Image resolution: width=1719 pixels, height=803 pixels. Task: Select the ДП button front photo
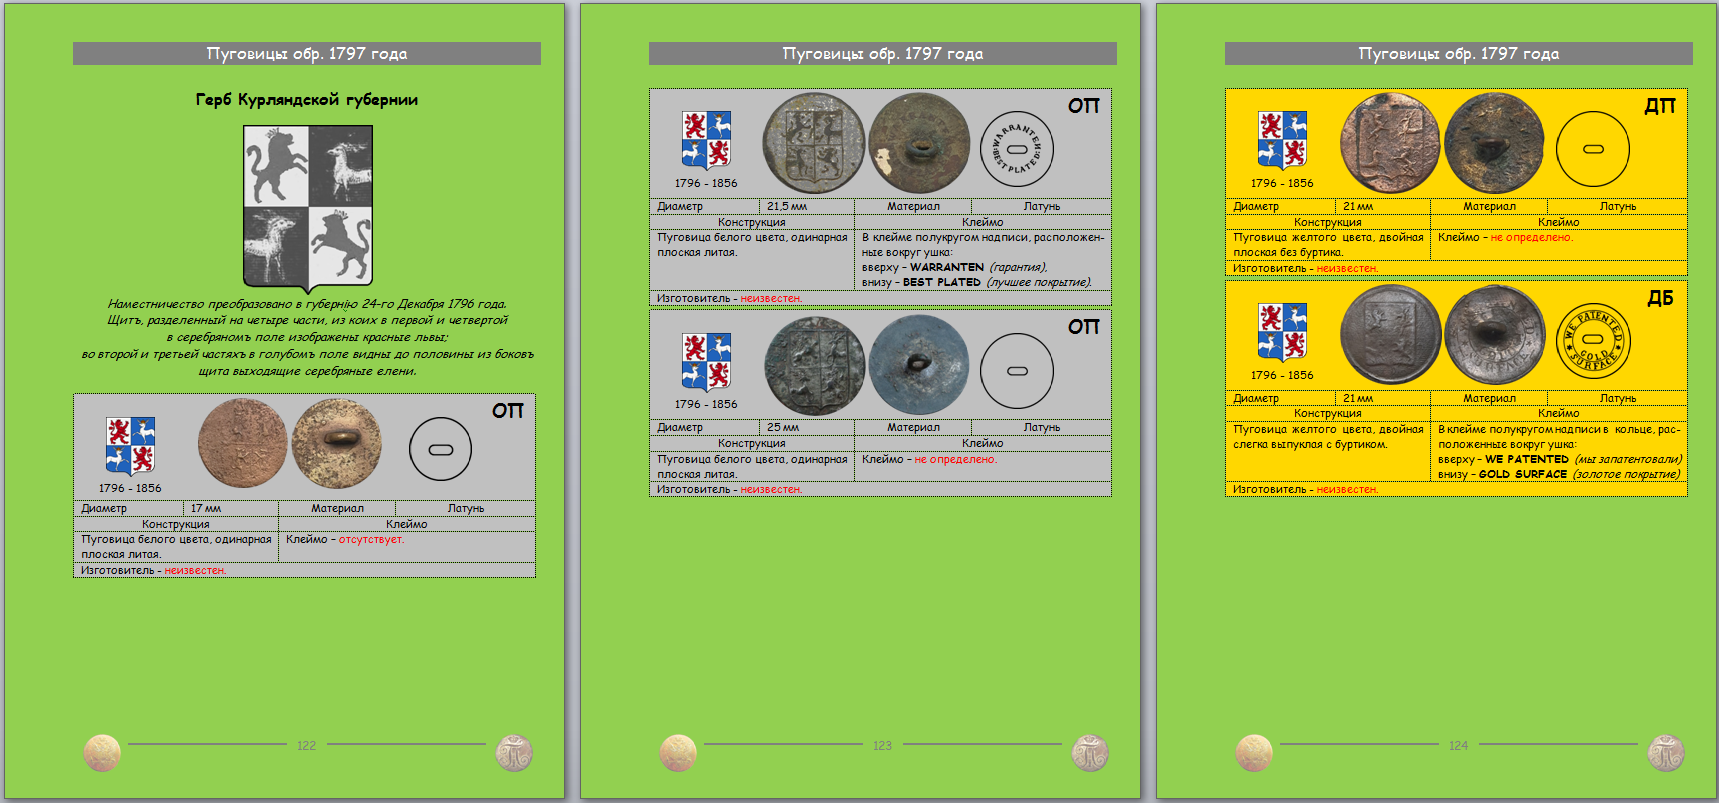coord(1389,143)
